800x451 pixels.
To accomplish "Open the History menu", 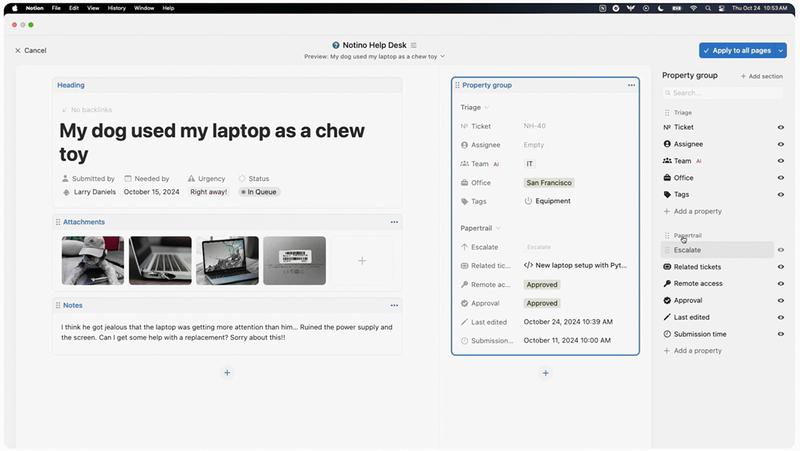I will pos(116,8).
